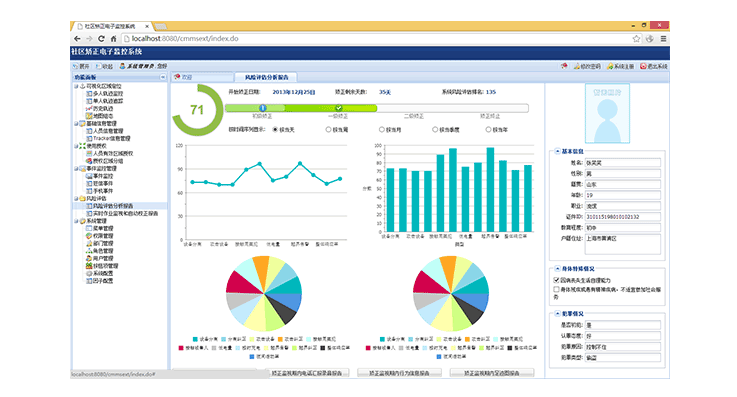Open Tracker信息管理 item icon
737x397 pixels.
click(x=89, y=139)
